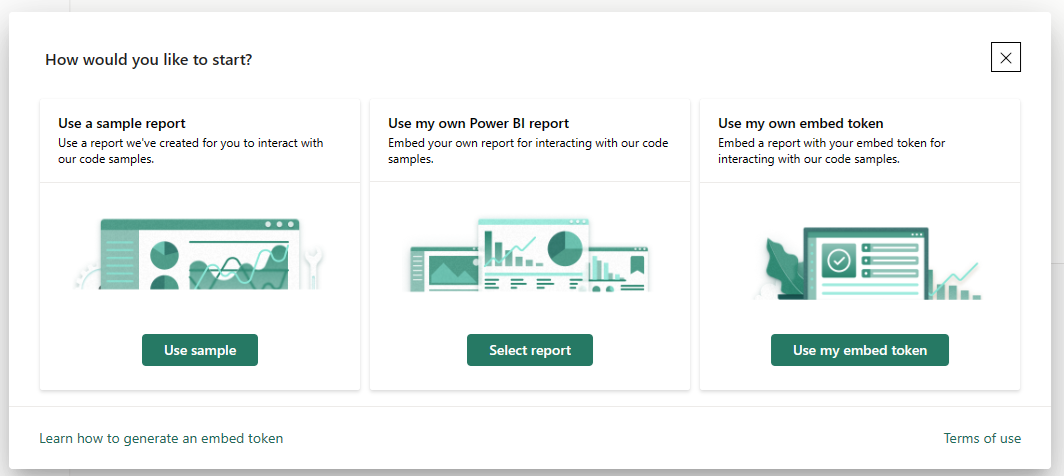
Task: Click the own Power BI report illustration
Action: coord(530,255)
